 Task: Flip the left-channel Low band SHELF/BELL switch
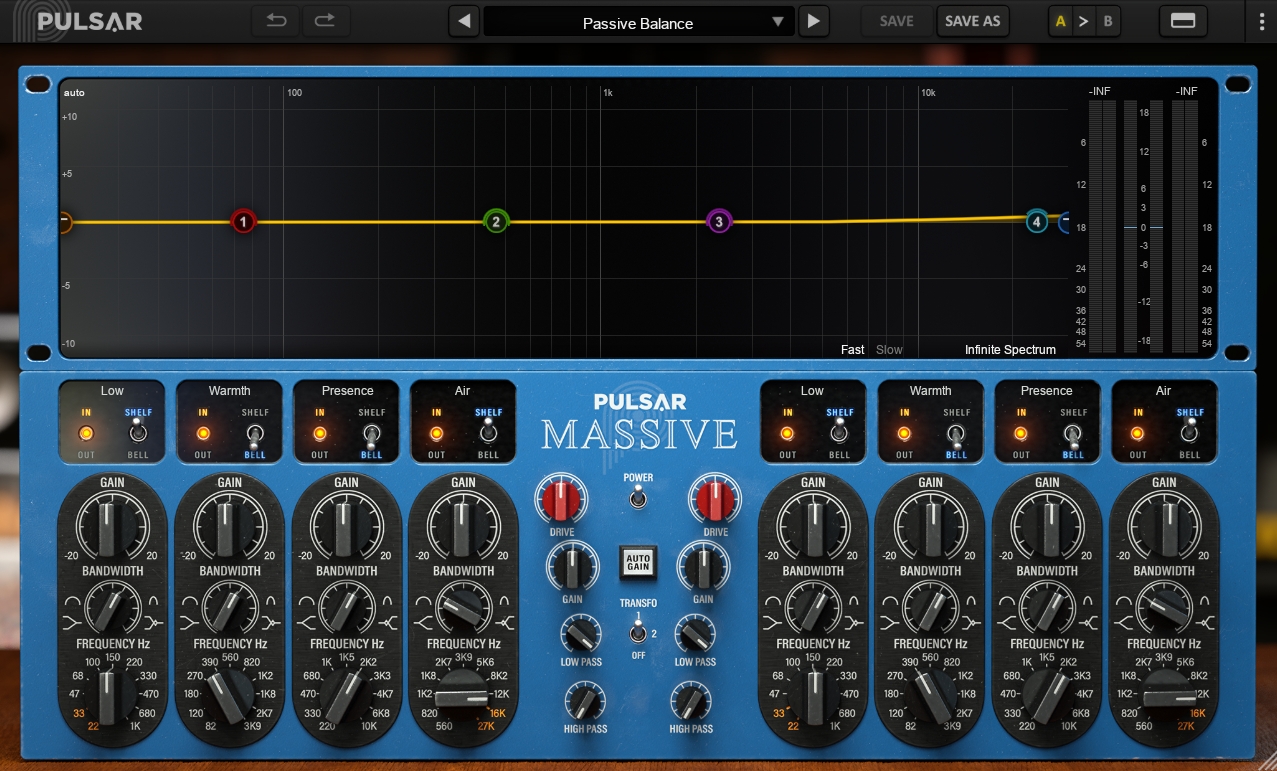[x=138, y=433]
